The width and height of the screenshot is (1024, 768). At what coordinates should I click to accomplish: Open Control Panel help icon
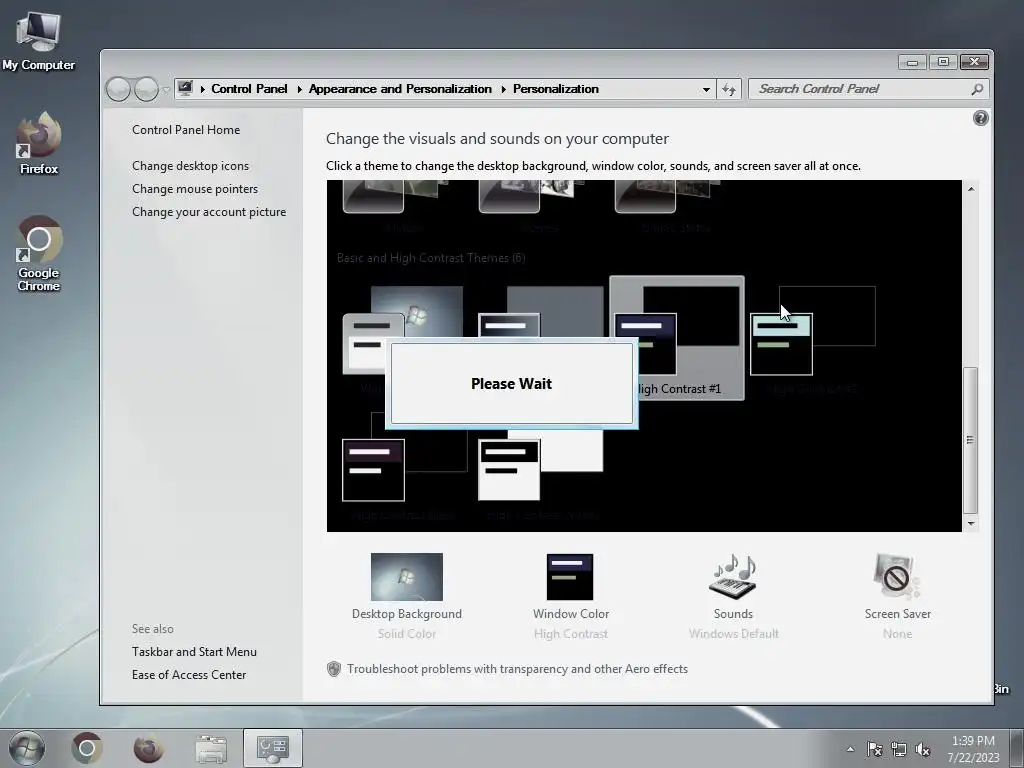tap(980, 118)
